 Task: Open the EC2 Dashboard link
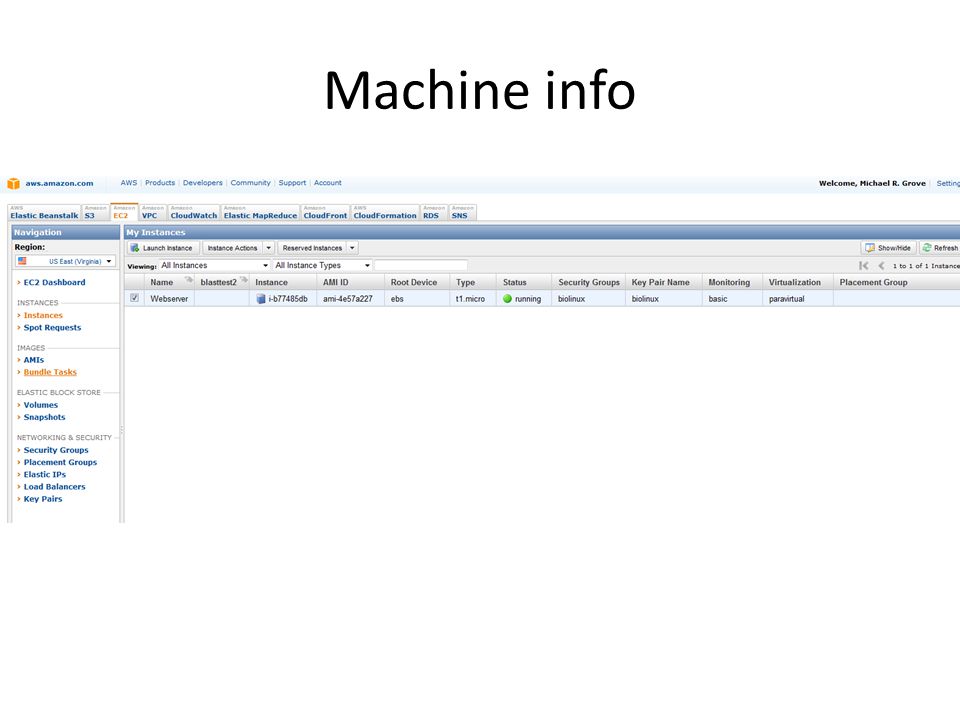(54, 282)
